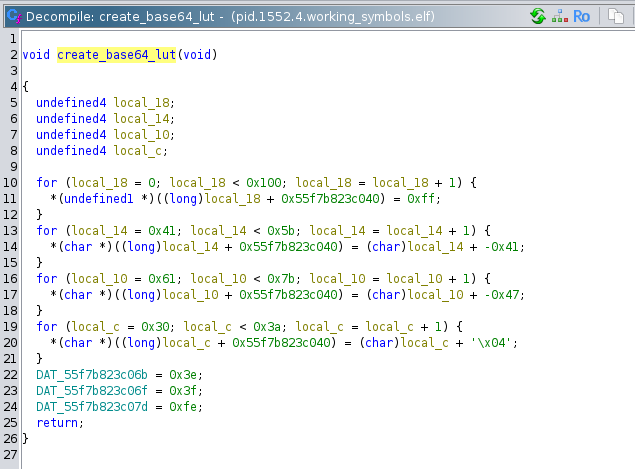Click the 0xff value on line 11
Screen dimensions: 635x469
421,199
